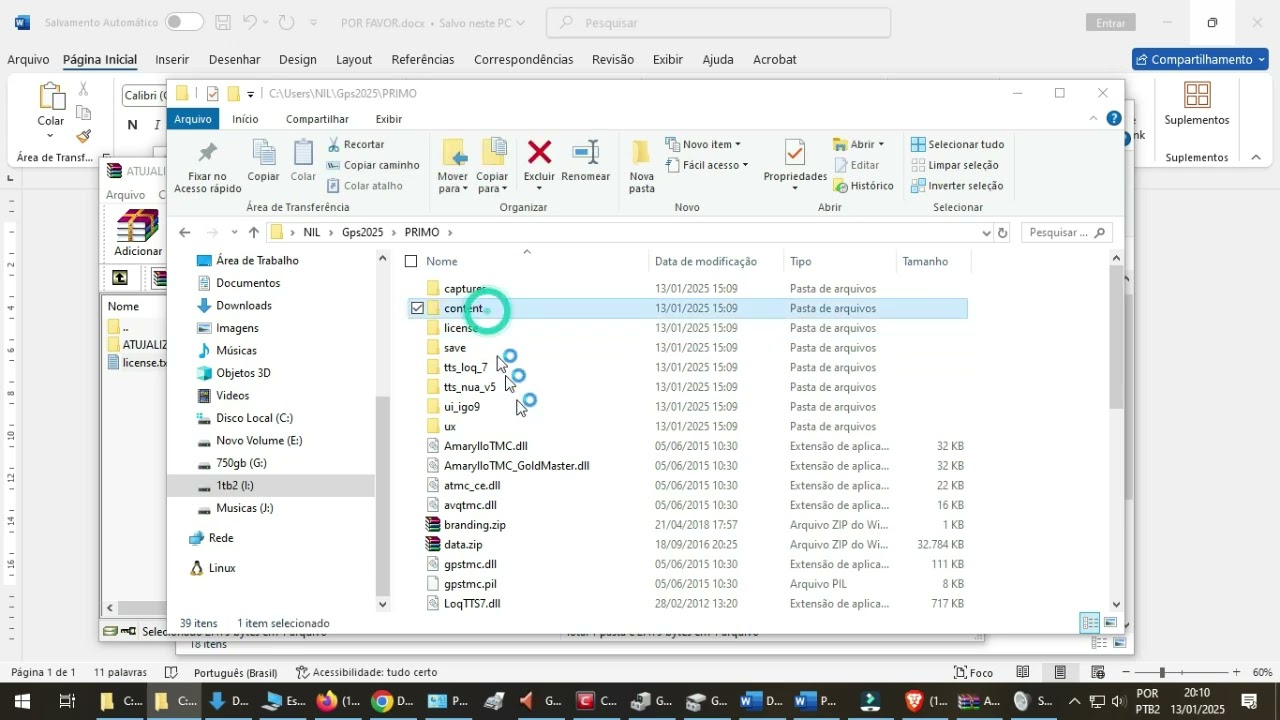Click Word's Format Painter brush icon
Screen dimensions: 1280x720
pos(84,136)
